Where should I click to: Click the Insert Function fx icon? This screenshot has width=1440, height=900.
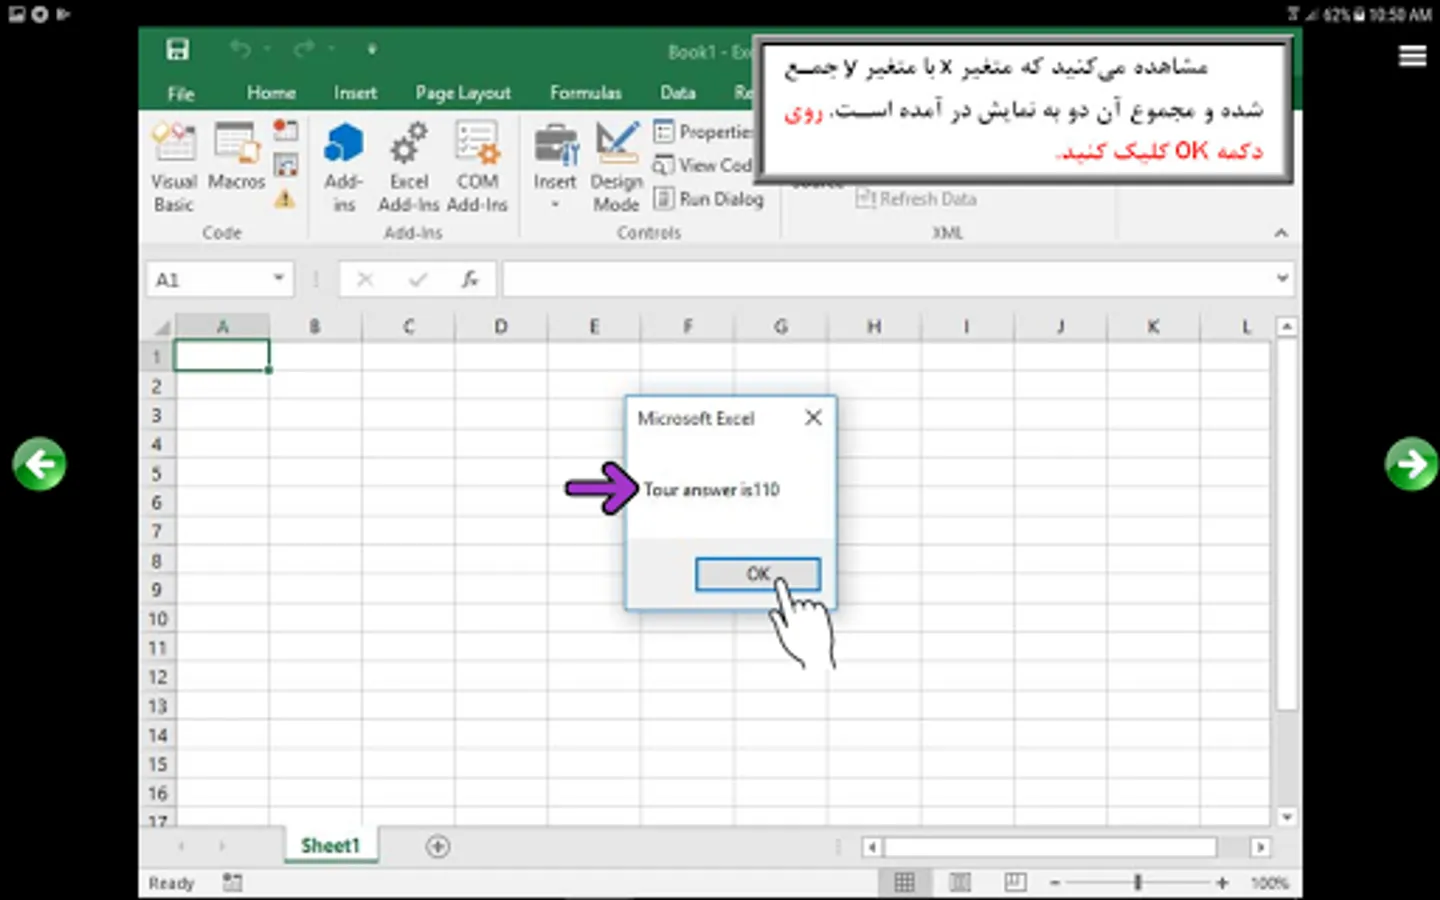pyautogui.click(x=470, y=280)
